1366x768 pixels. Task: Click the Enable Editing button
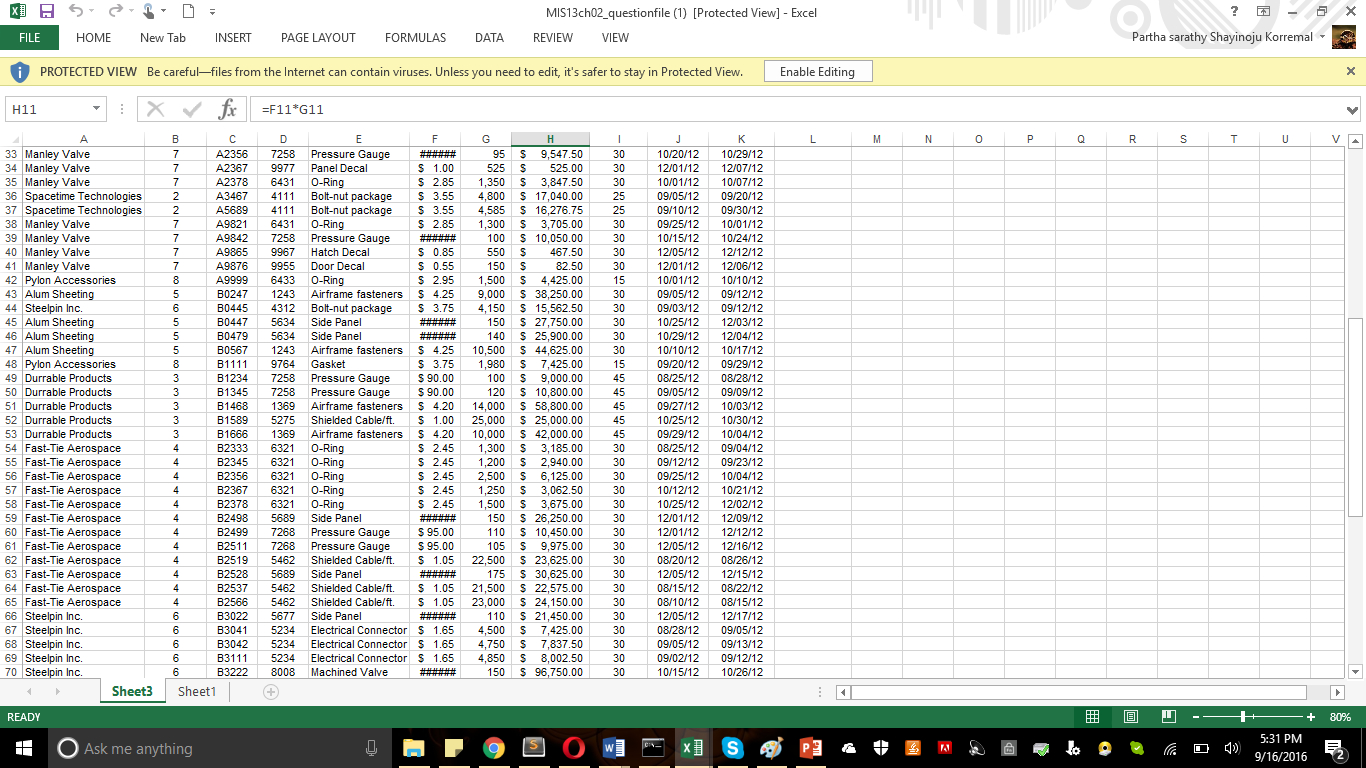(817, 71)
